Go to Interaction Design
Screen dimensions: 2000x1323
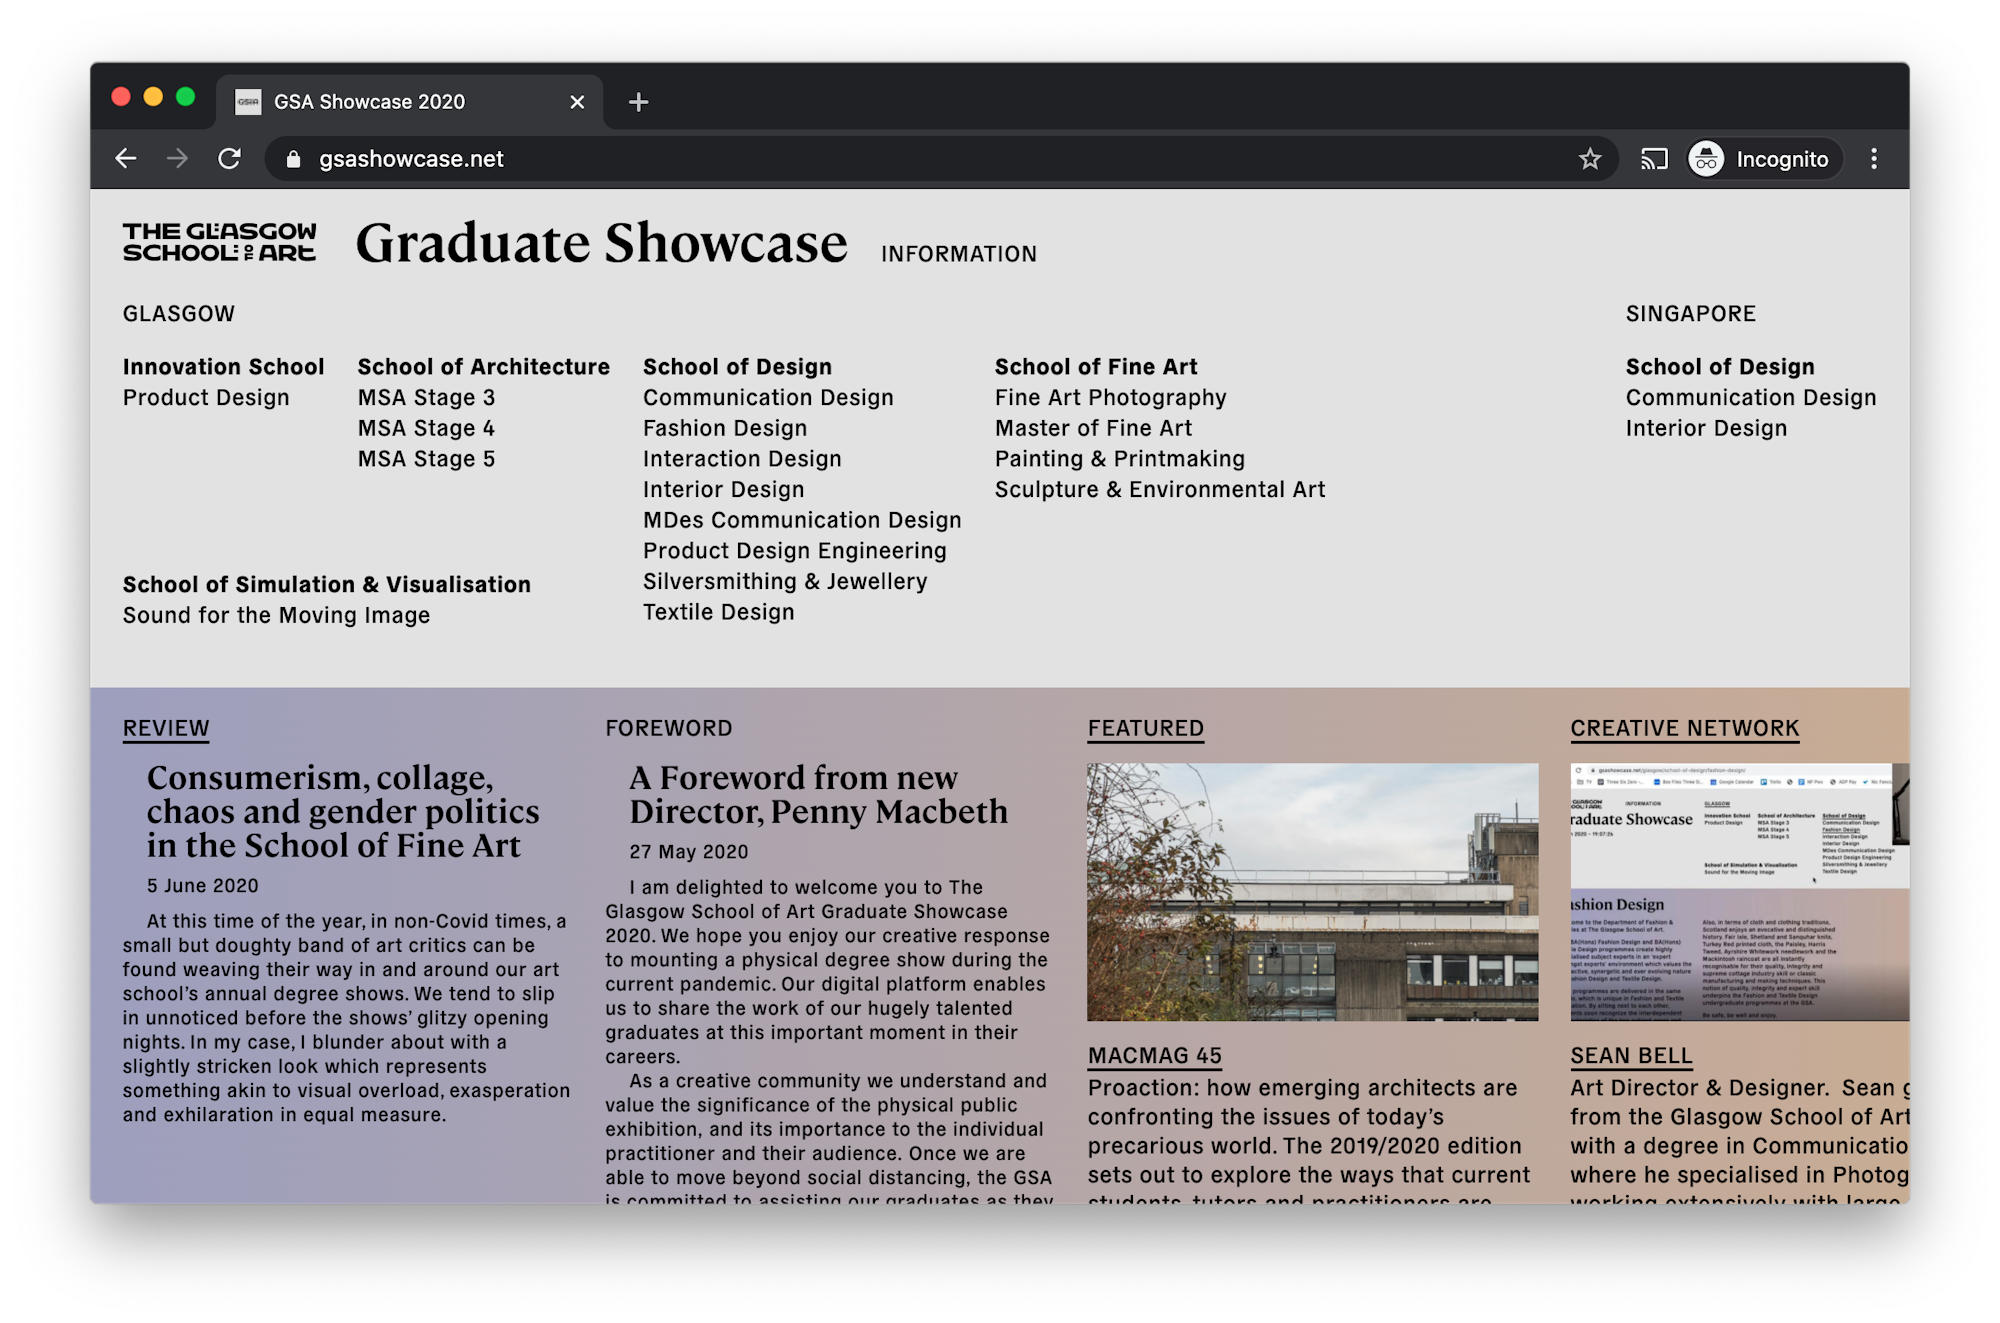click(742, 459)
